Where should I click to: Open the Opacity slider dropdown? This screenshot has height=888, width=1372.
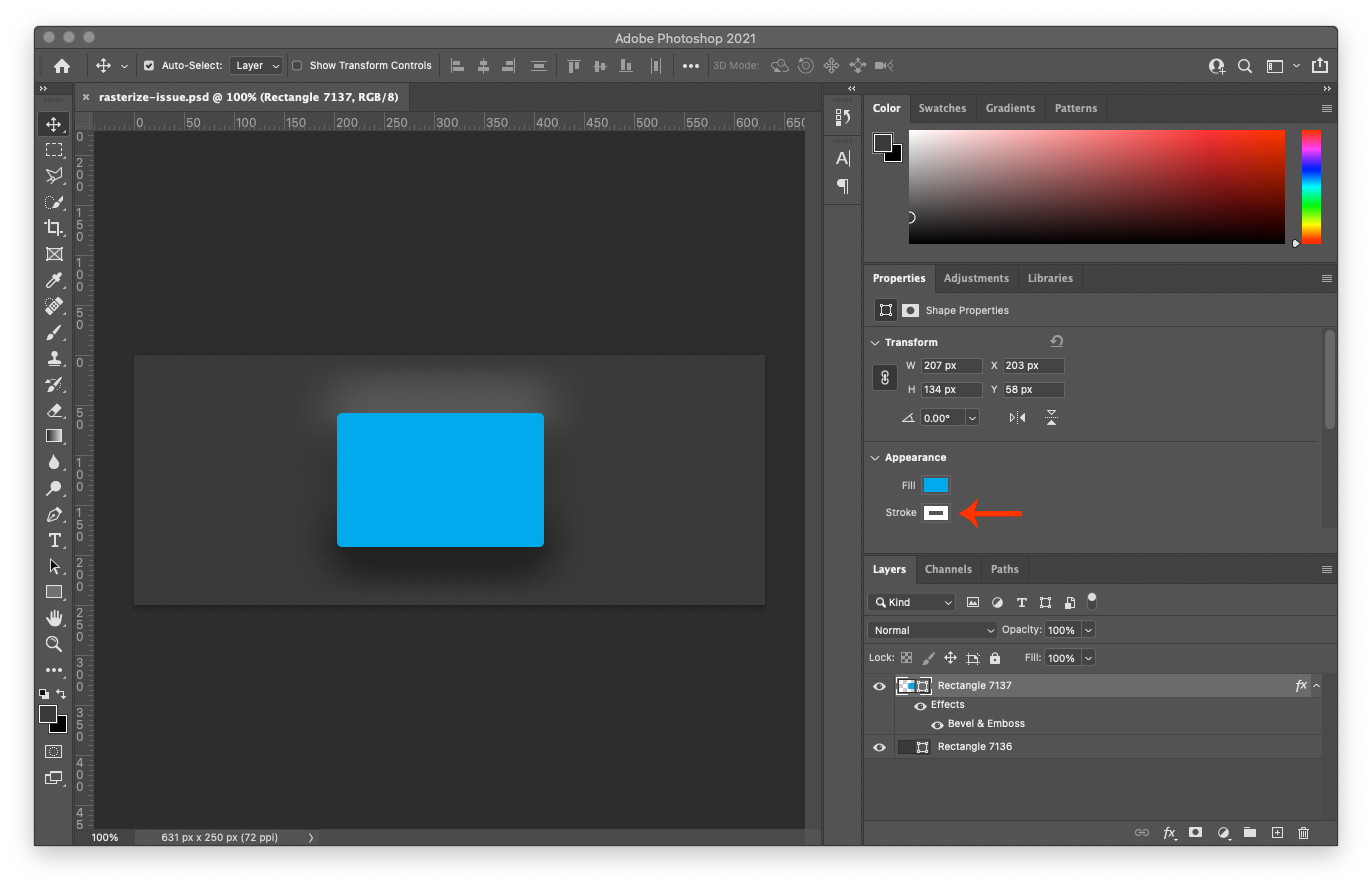coord(1088,630)
